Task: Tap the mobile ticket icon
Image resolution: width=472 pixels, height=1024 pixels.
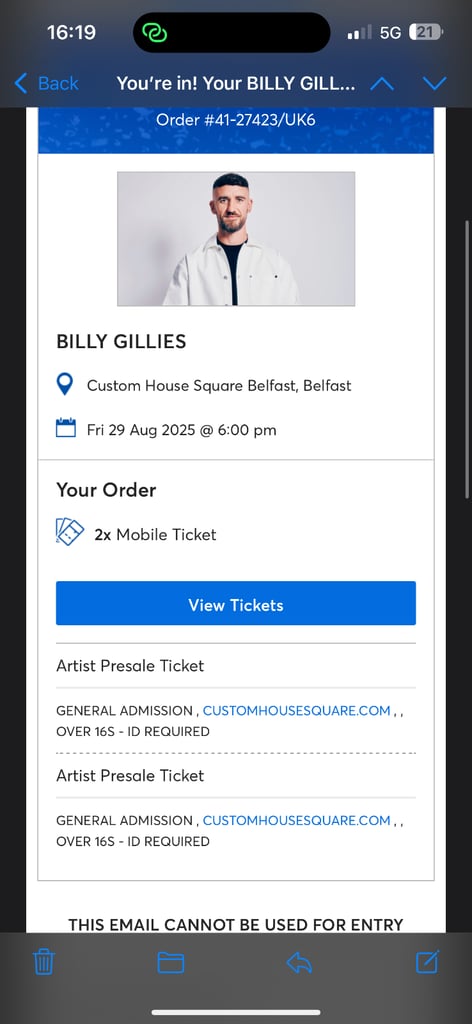Action: pos(69,532)
